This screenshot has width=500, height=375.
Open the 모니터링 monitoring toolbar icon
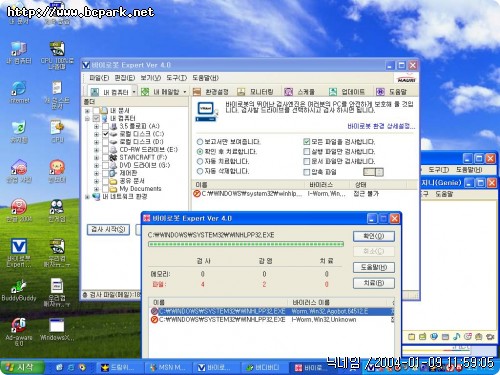pyautogui.click(x=241, y=92)
